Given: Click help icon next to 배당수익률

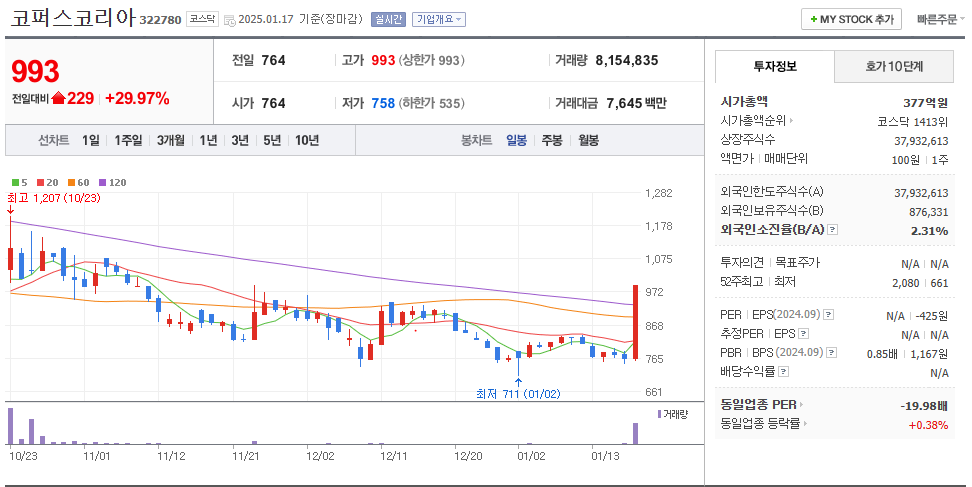Looking at the screenshot, I should click(783, 372).
